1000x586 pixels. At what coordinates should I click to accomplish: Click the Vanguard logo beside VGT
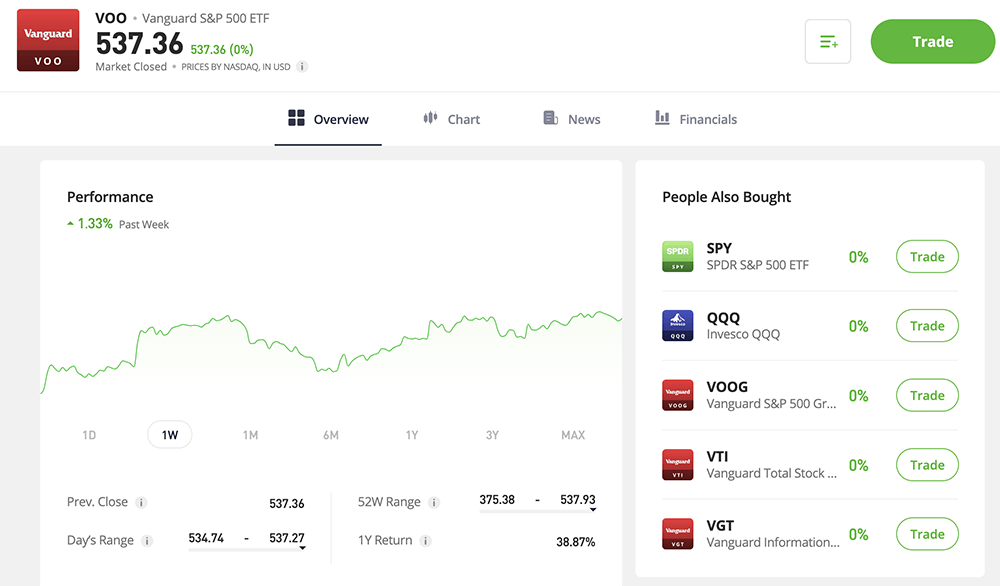click(677, 533)
